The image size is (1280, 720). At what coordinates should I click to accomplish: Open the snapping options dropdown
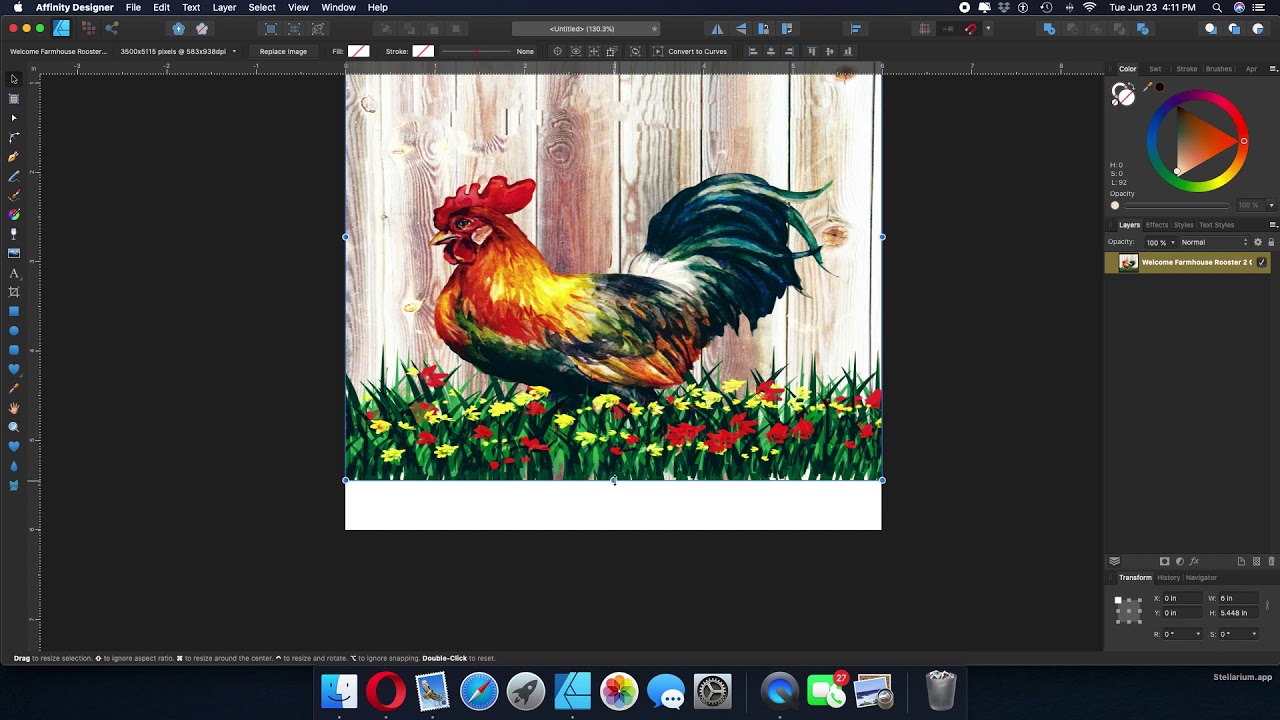[988, 29]
